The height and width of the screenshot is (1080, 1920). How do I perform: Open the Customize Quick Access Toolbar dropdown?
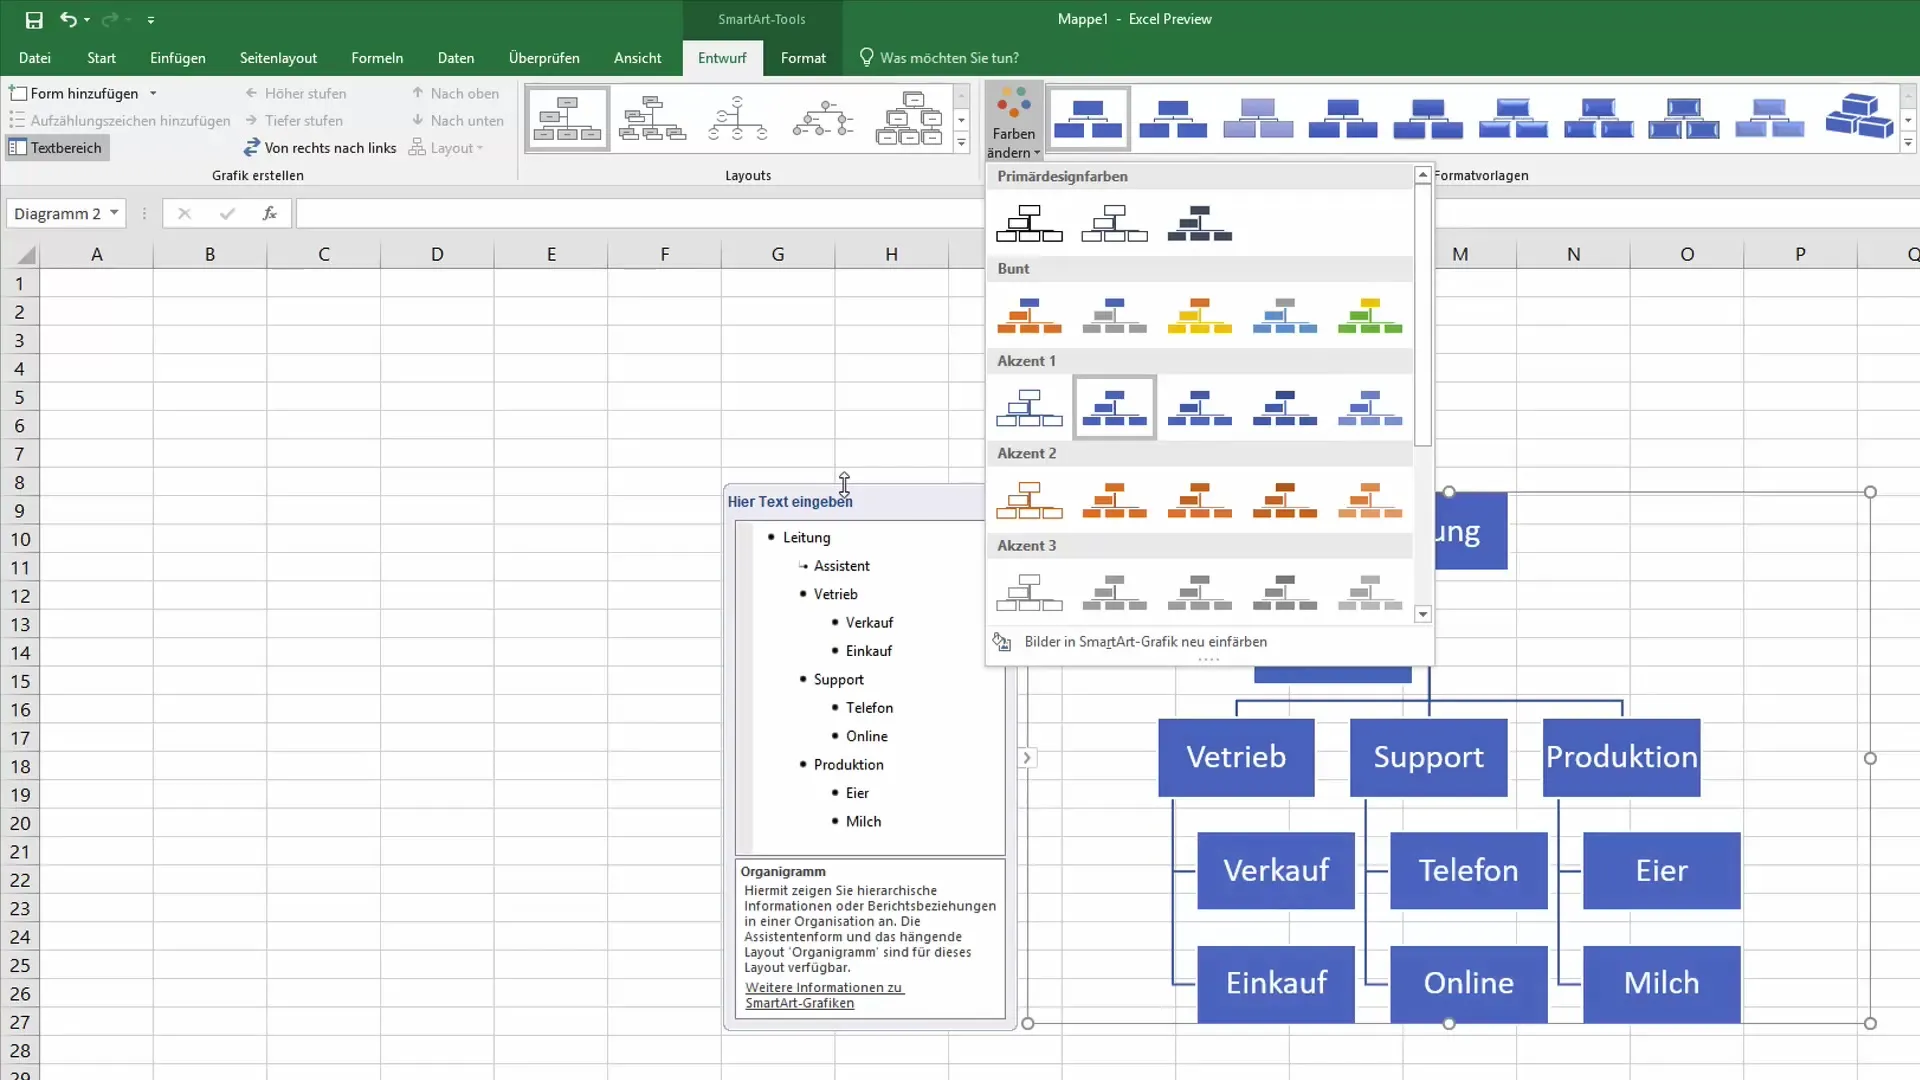[151, 20]
